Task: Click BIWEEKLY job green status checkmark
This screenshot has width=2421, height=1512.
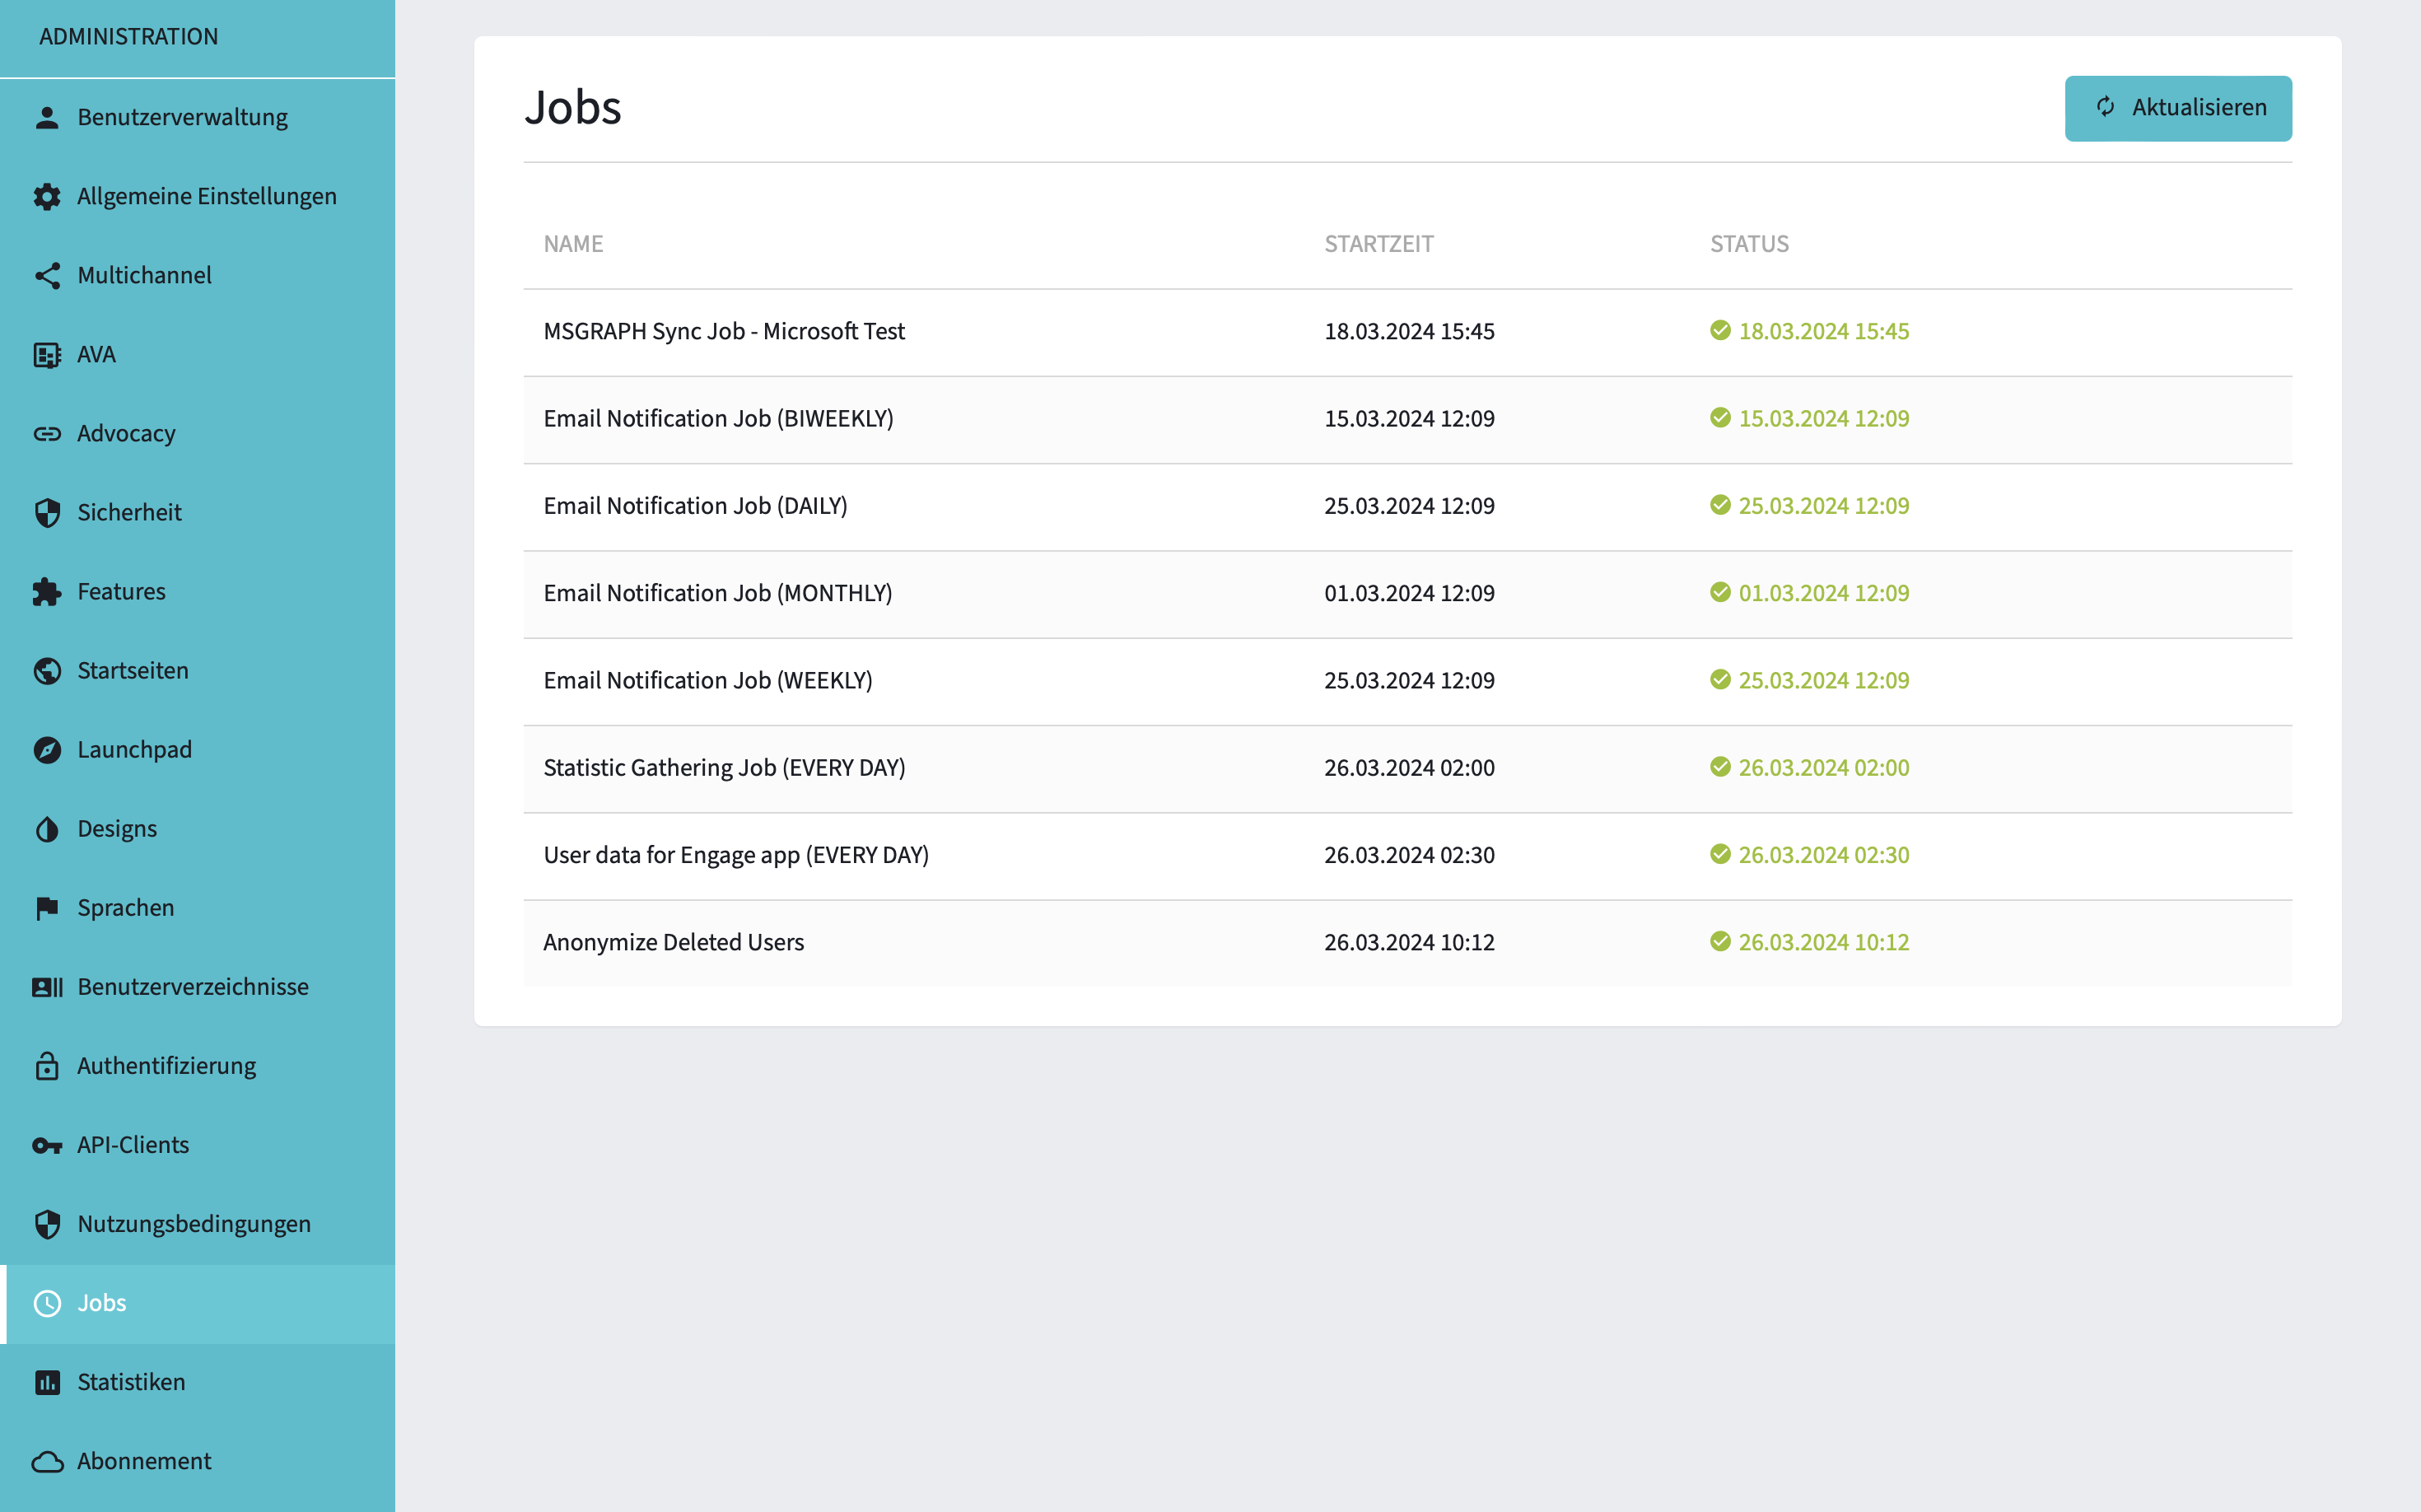Action: click(1720, 418)
